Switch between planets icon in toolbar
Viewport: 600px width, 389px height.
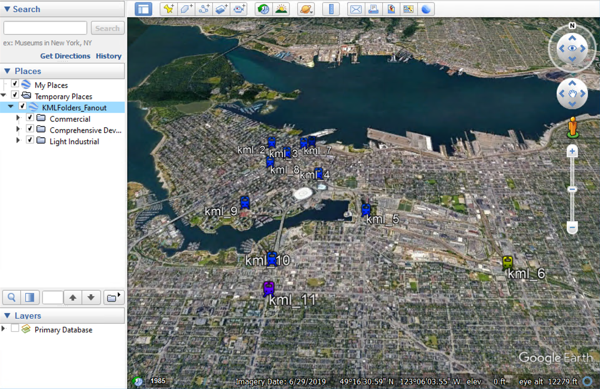(x=306, y=9)
